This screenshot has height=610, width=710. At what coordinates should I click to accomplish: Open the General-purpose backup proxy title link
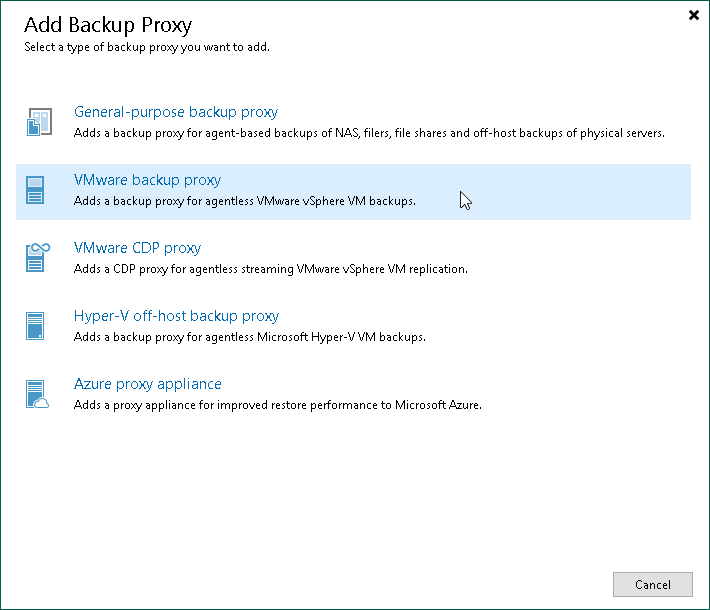[176, 112]
